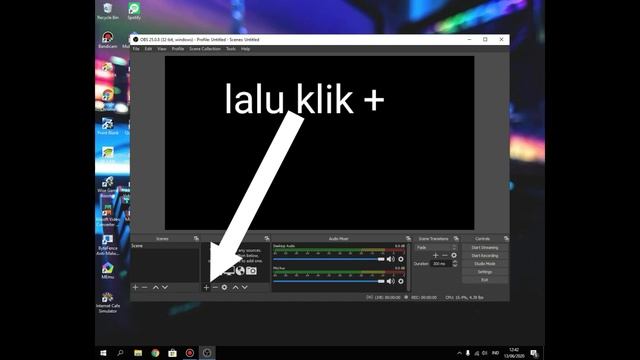640x360 pixels.
Task: Increase transition duration with up stepper
Action: pyautogui.click(x=455, y=262)
